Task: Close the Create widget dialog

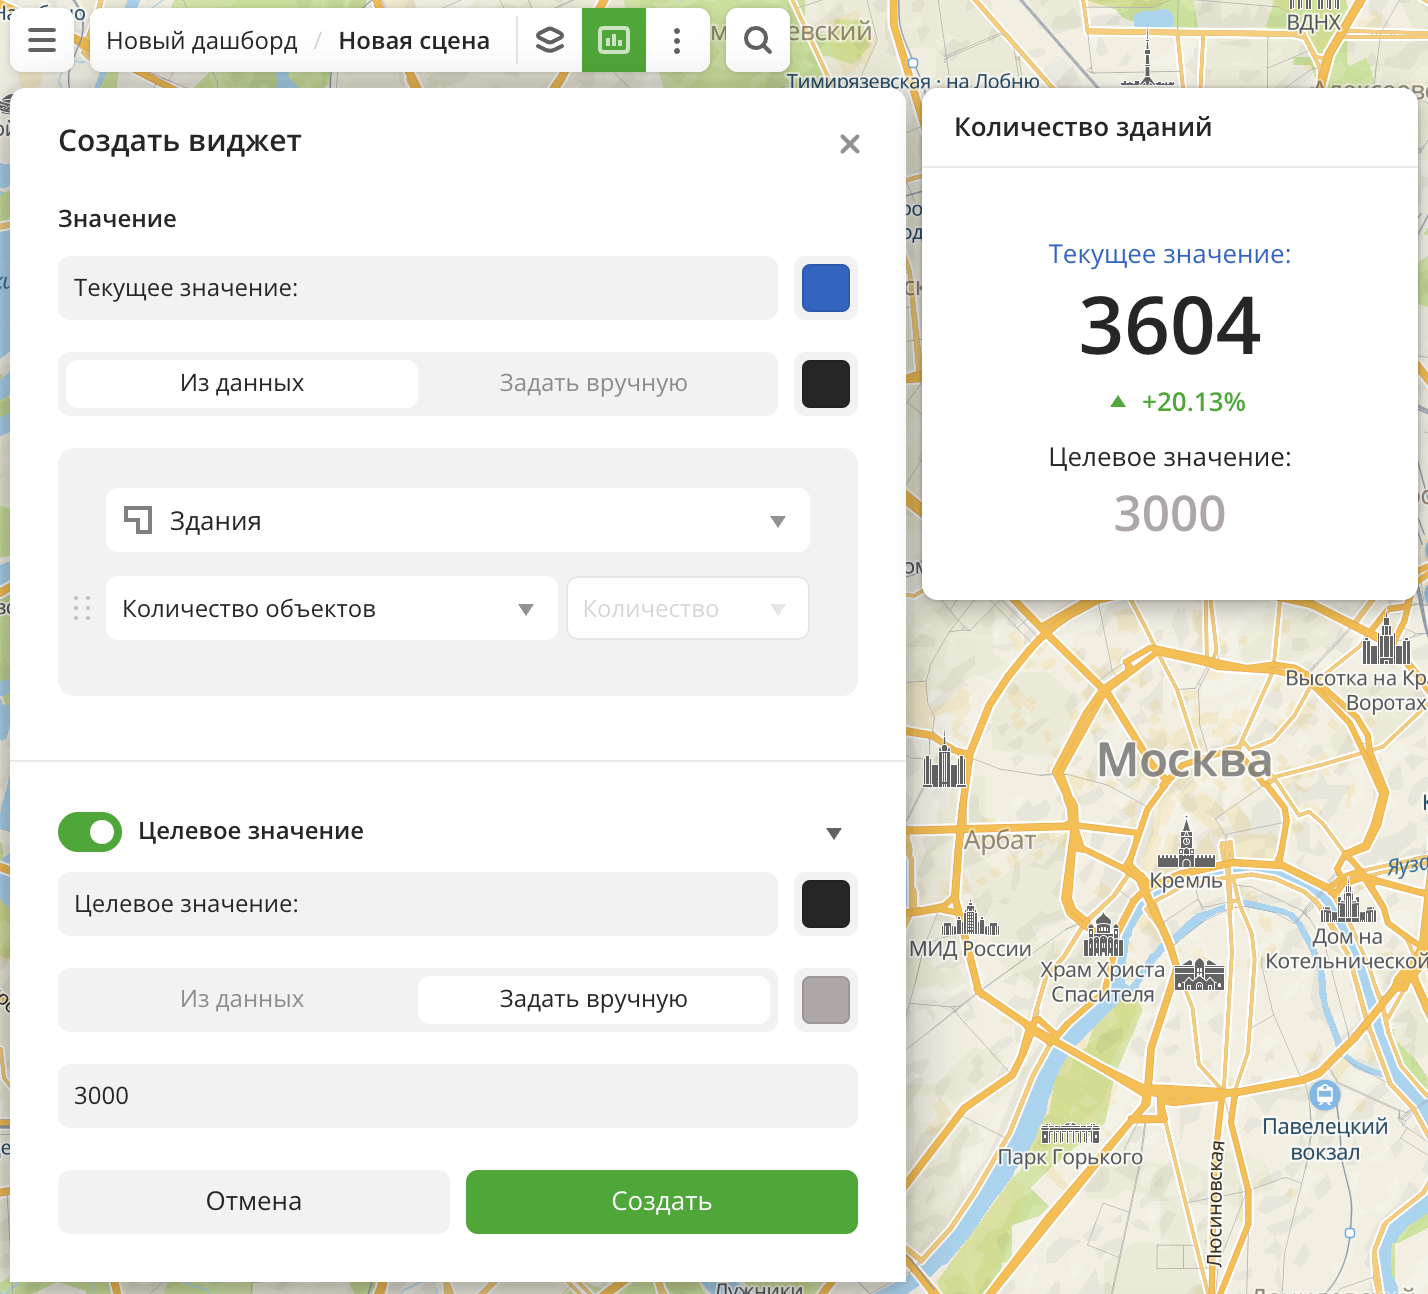Action: [x=850, y=144]
